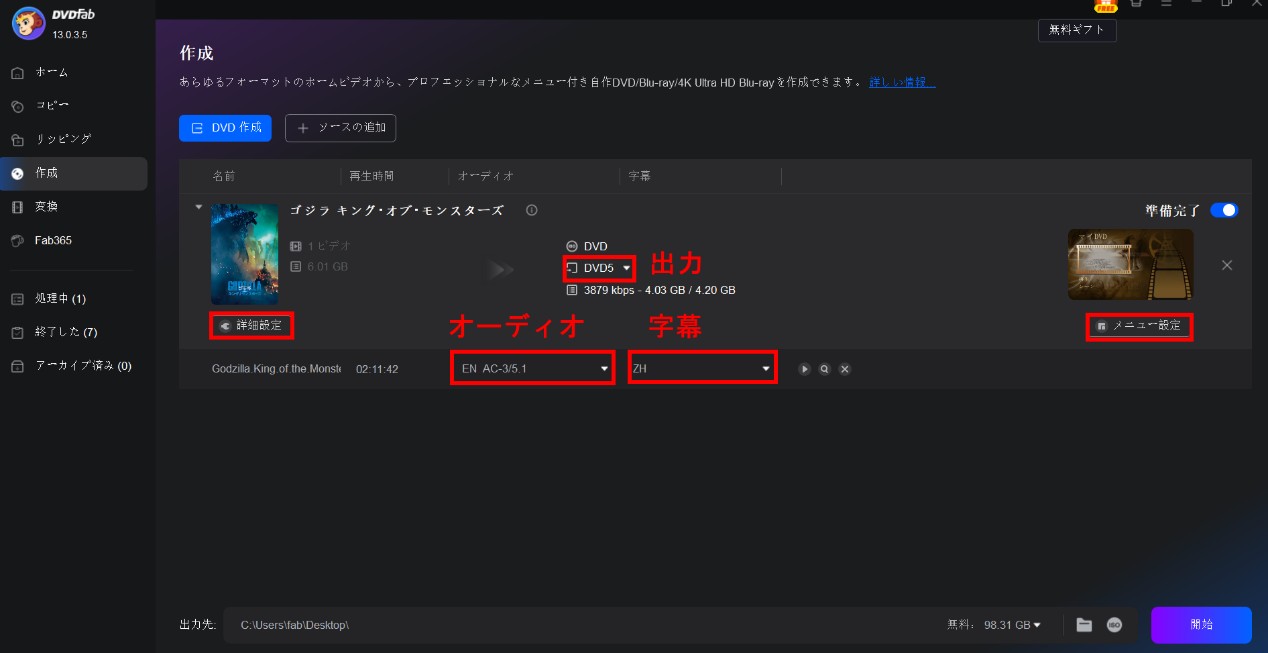Screen dimensions: 1268x653
Task: Open the EN AC-3/5.1 audio dropdown
Action: (532, 368)
